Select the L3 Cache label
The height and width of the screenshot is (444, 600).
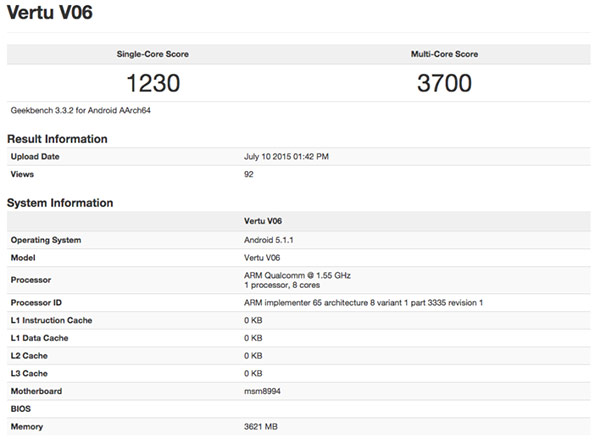point(29,373)
